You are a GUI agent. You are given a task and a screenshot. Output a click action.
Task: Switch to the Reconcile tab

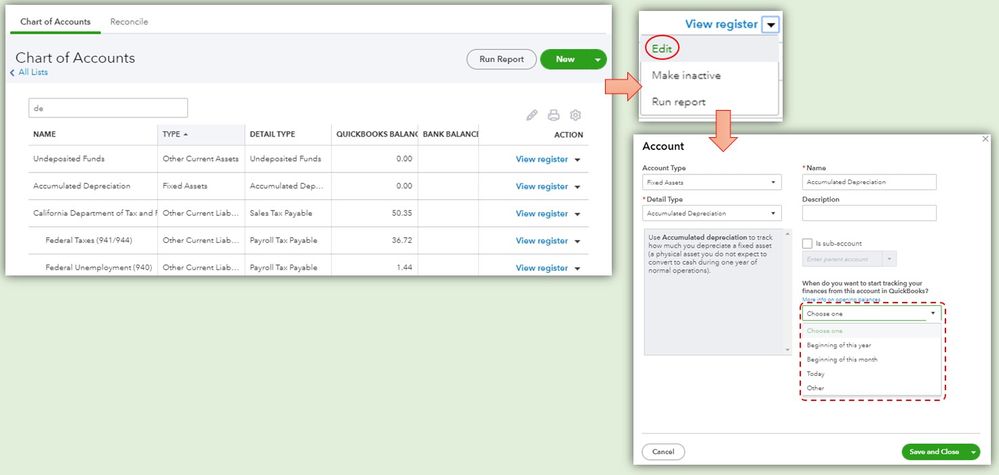(129, 22)
